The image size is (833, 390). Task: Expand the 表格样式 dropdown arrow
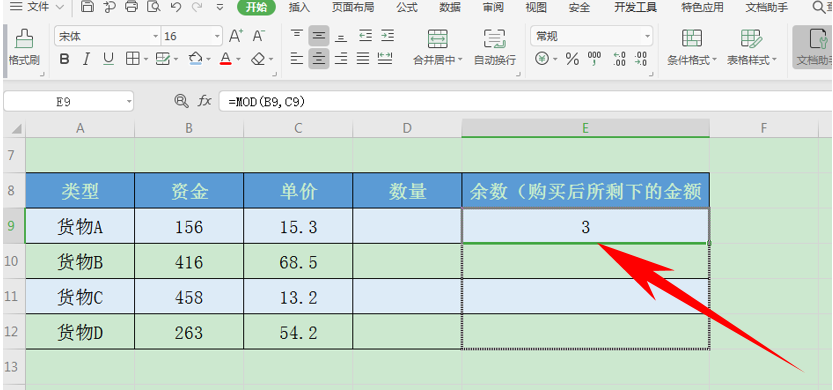tap(774, 60)
